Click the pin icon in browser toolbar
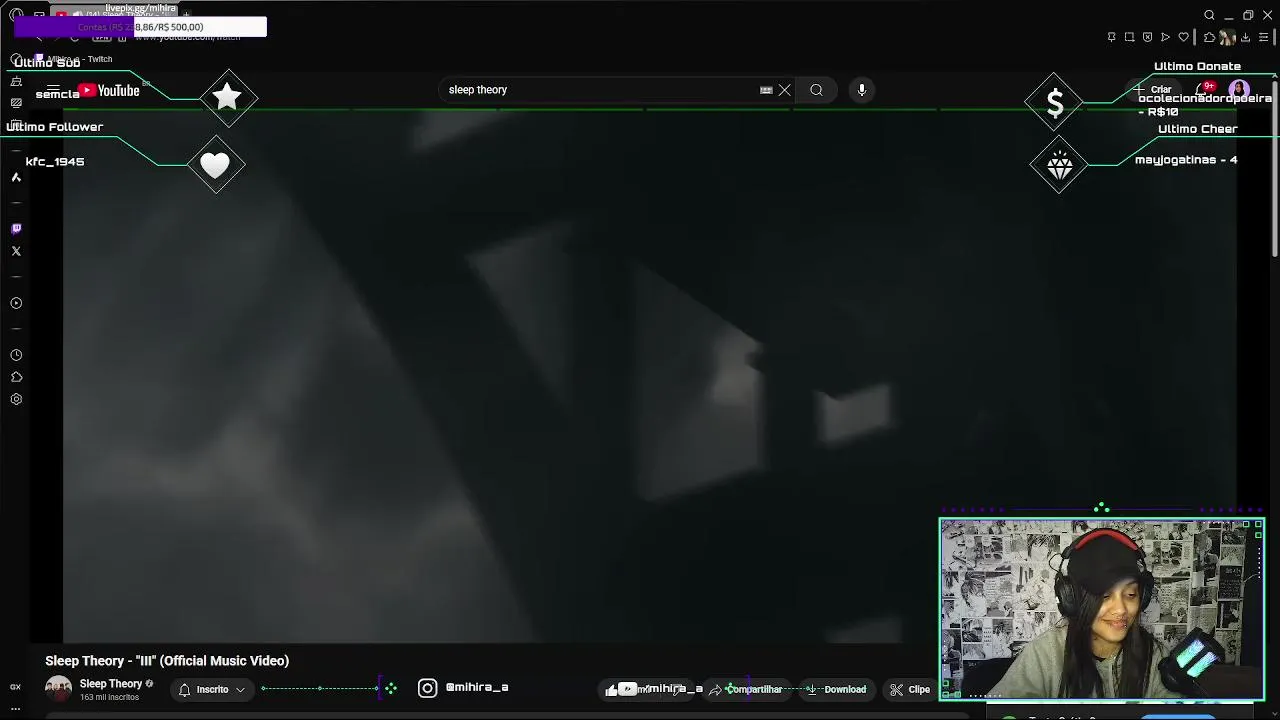Screen dimensions: 1280x720 pos(1111,37)
